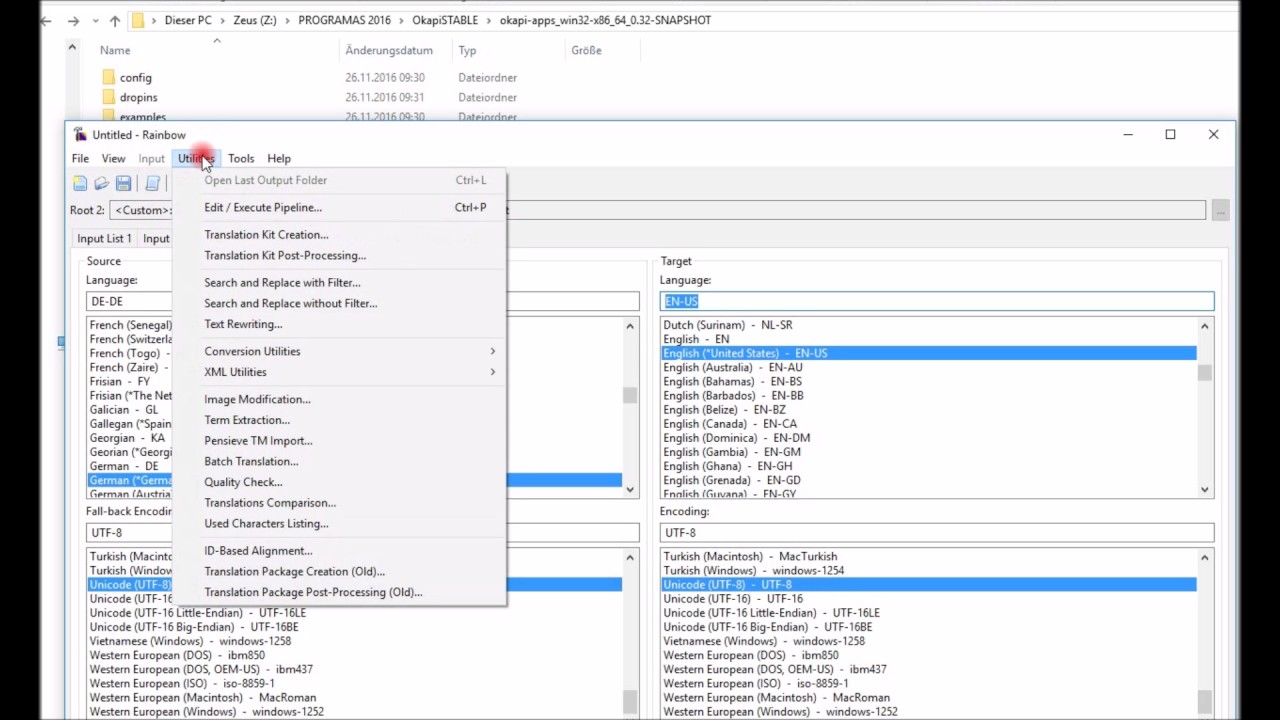Screen dimensions: 1280x720
Task: Choose Edit / Execute Pipeline
Action: click(x=340, y=207)
